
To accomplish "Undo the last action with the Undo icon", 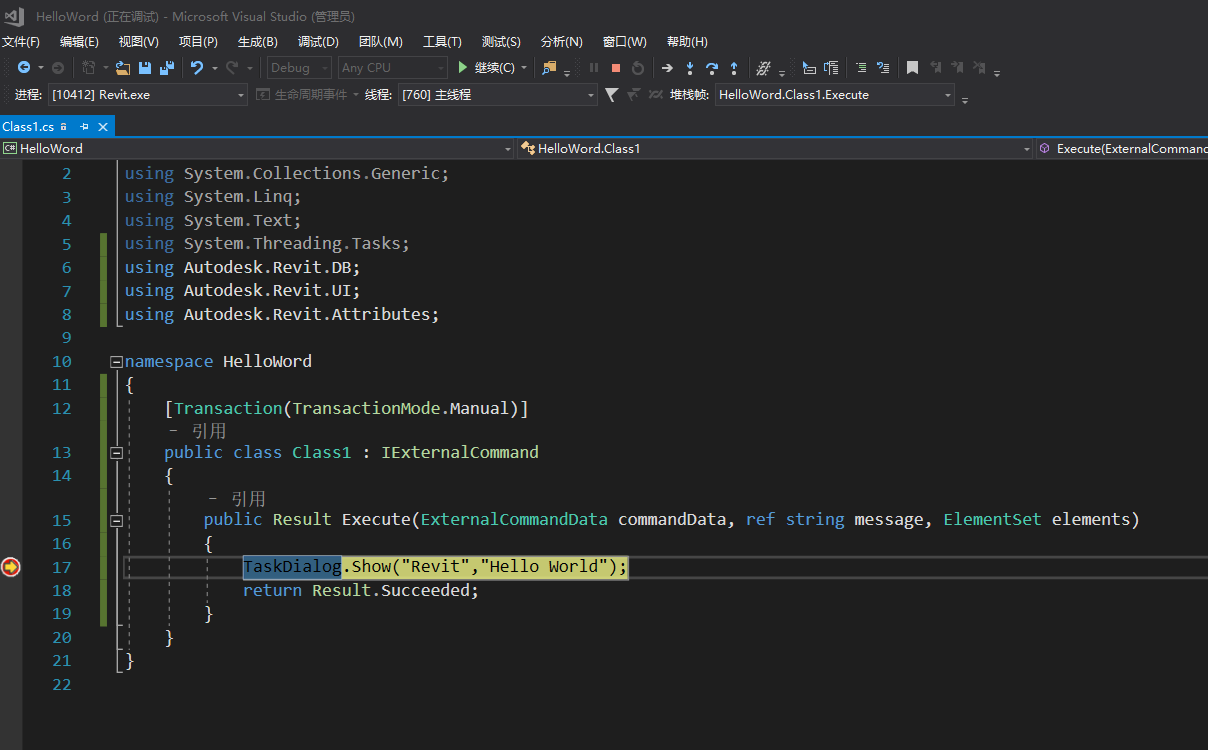I will click(197, 68).
